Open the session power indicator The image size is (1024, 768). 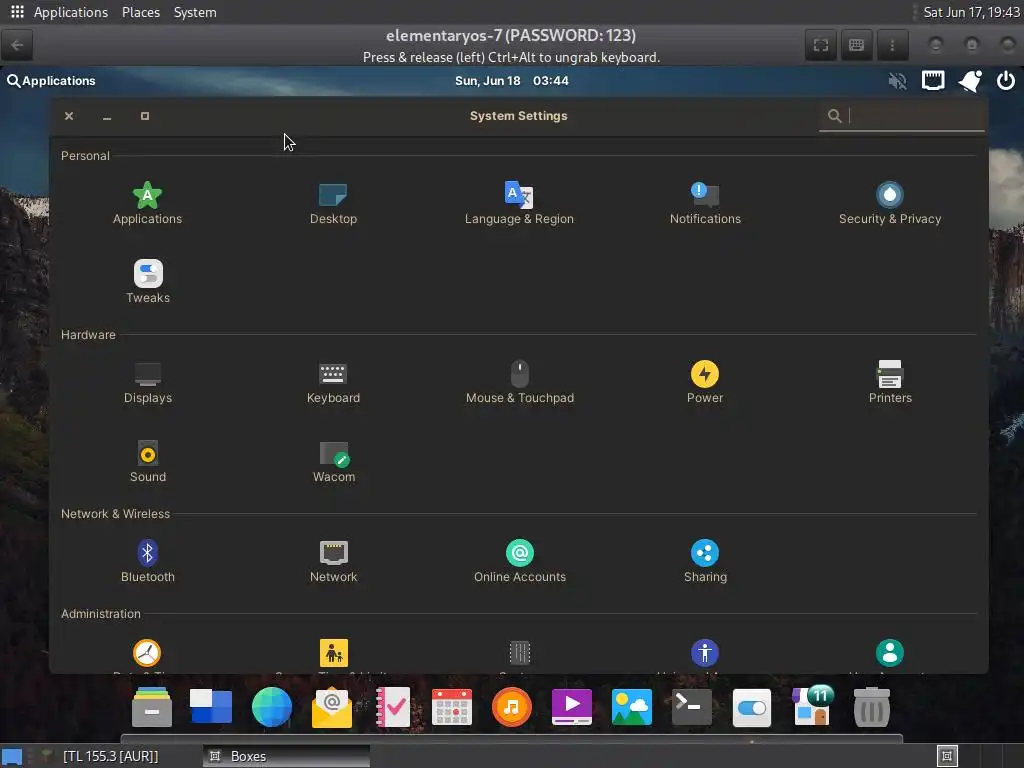pyautogui.click(x=1006, y=81)
